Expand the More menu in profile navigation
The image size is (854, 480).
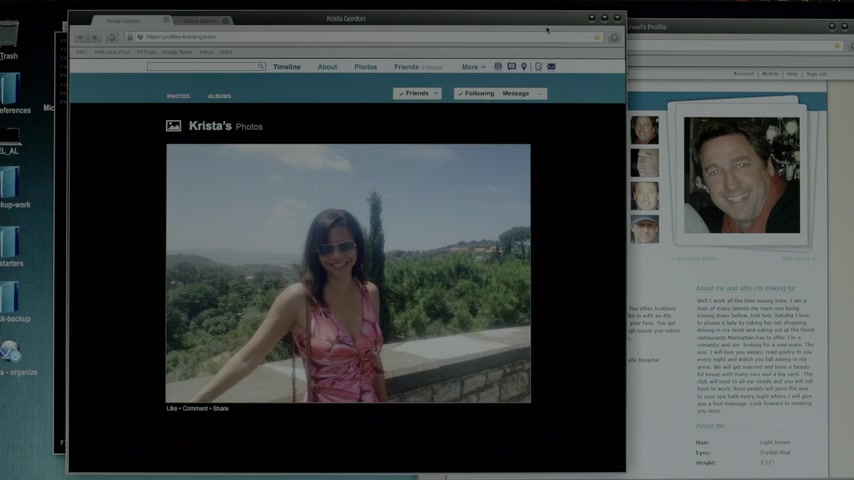click(472, 67)
